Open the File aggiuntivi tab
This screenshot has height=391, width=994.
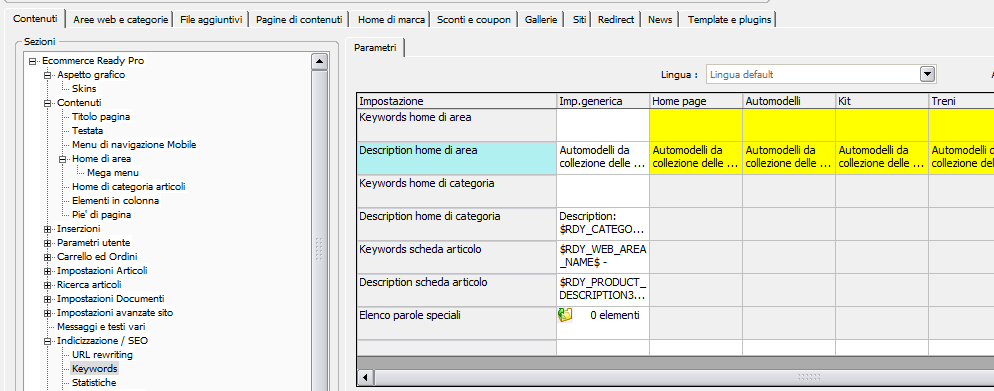pyautogui.click(x=211, y=20)
